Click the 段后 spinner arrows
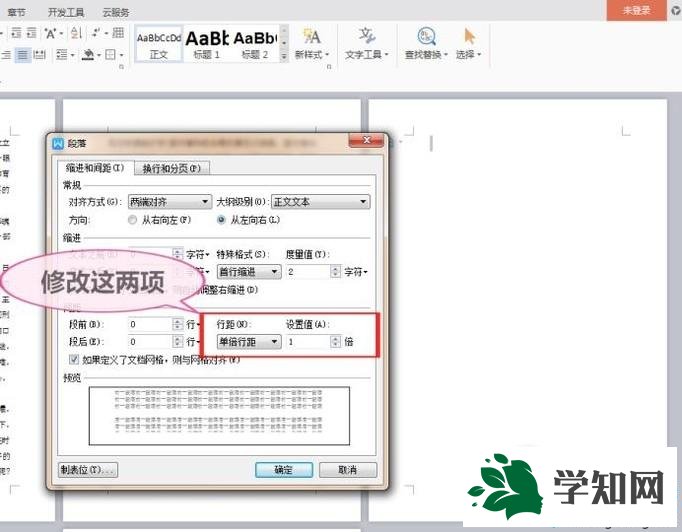This screenshot has width=682, height=532. point(177,342)
